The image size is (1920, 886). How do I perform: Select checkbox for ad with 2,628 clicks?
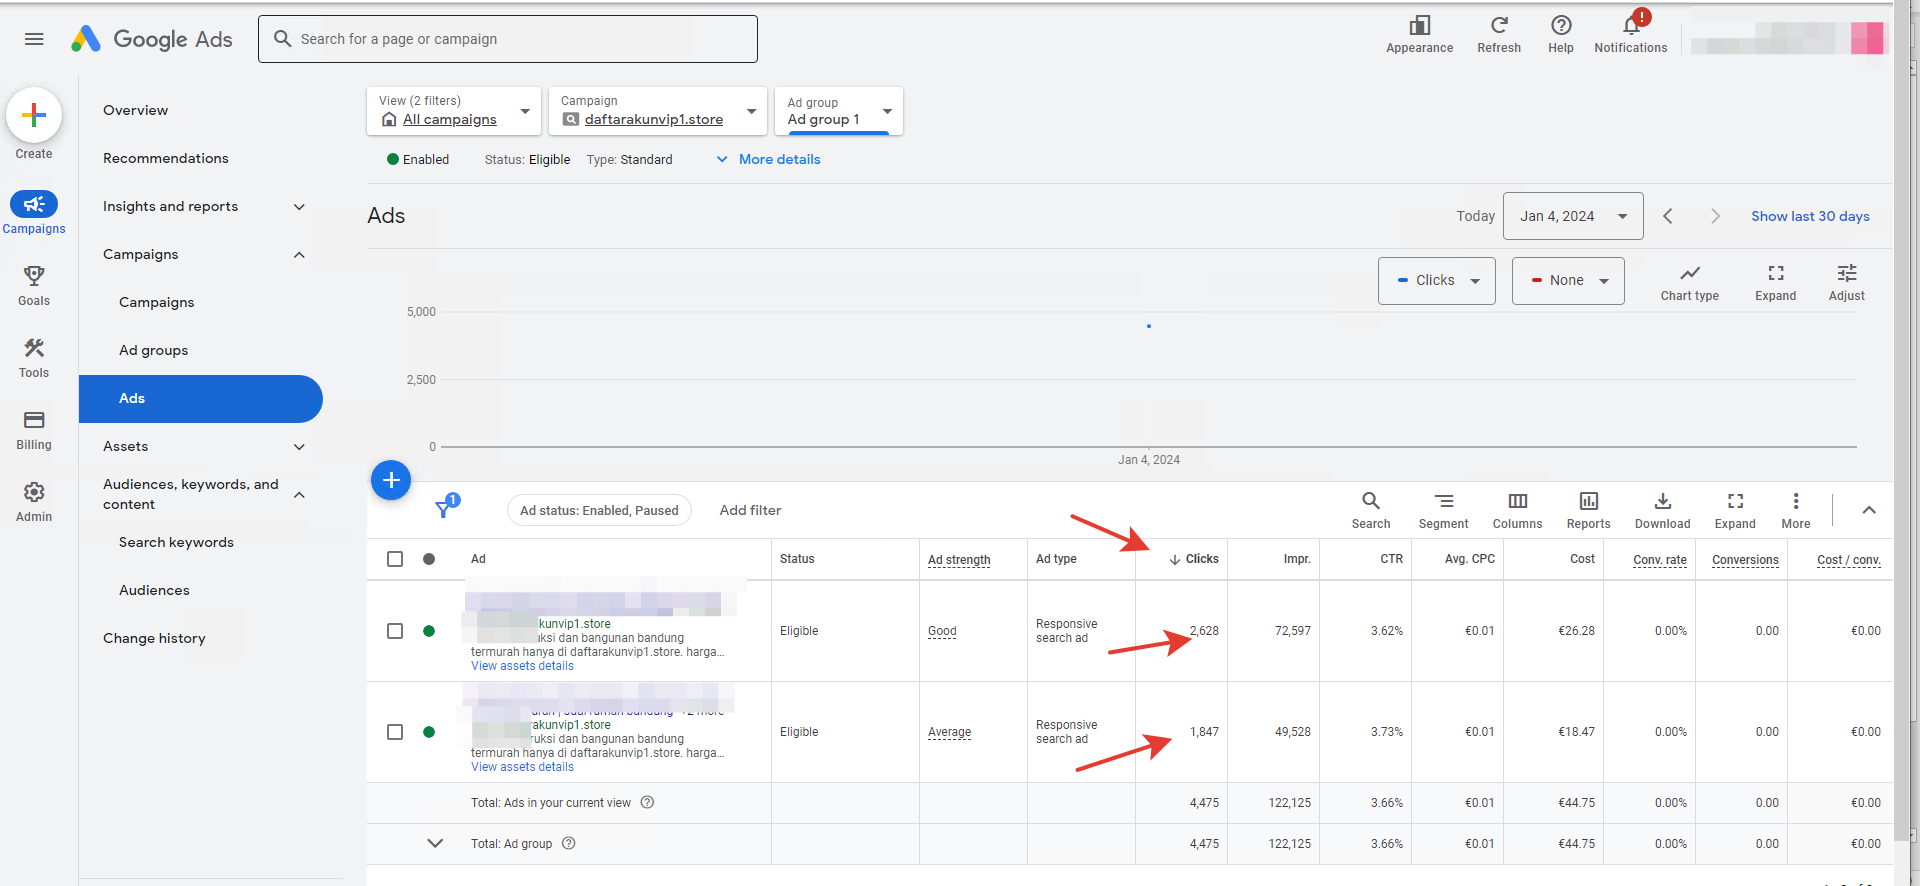[395, 631]
